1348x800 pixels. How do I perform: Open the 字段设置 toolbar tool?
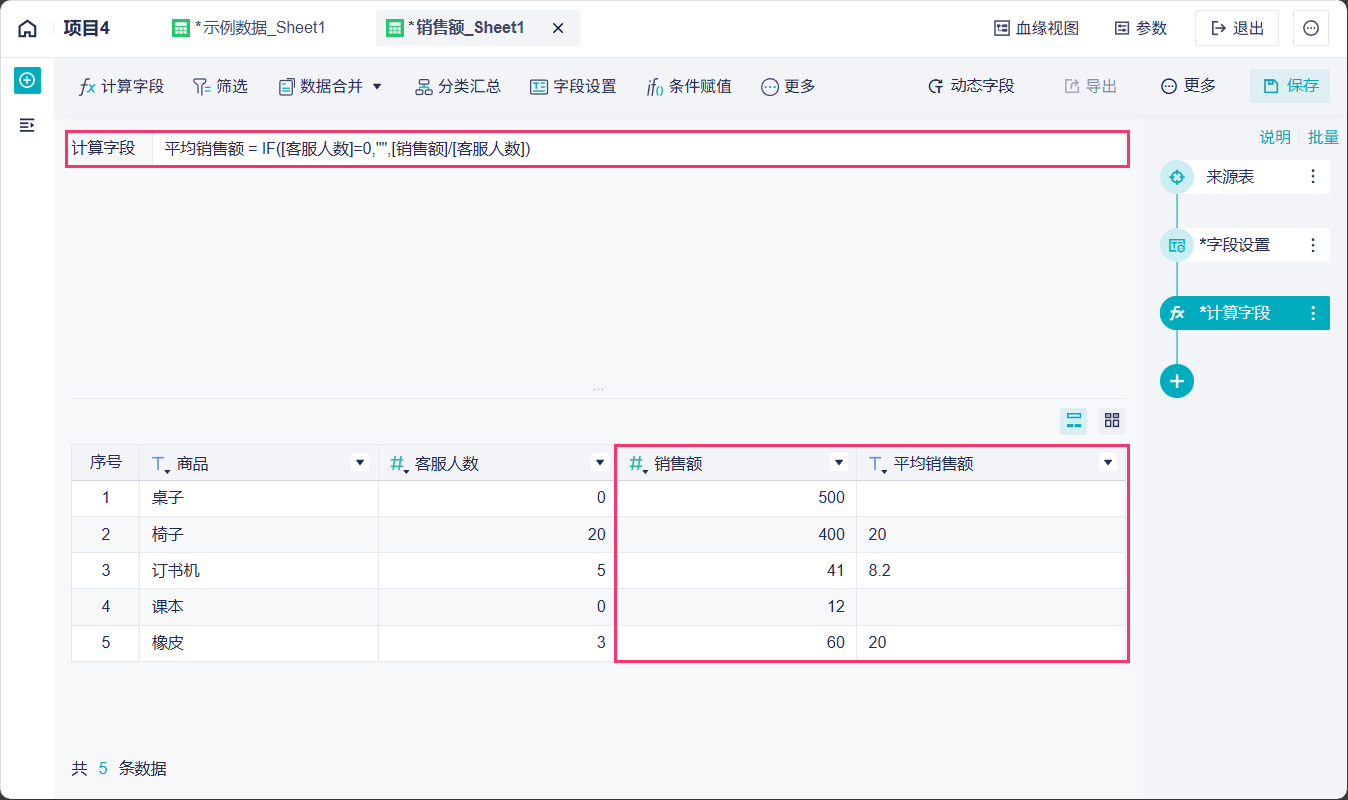point(573,86)
